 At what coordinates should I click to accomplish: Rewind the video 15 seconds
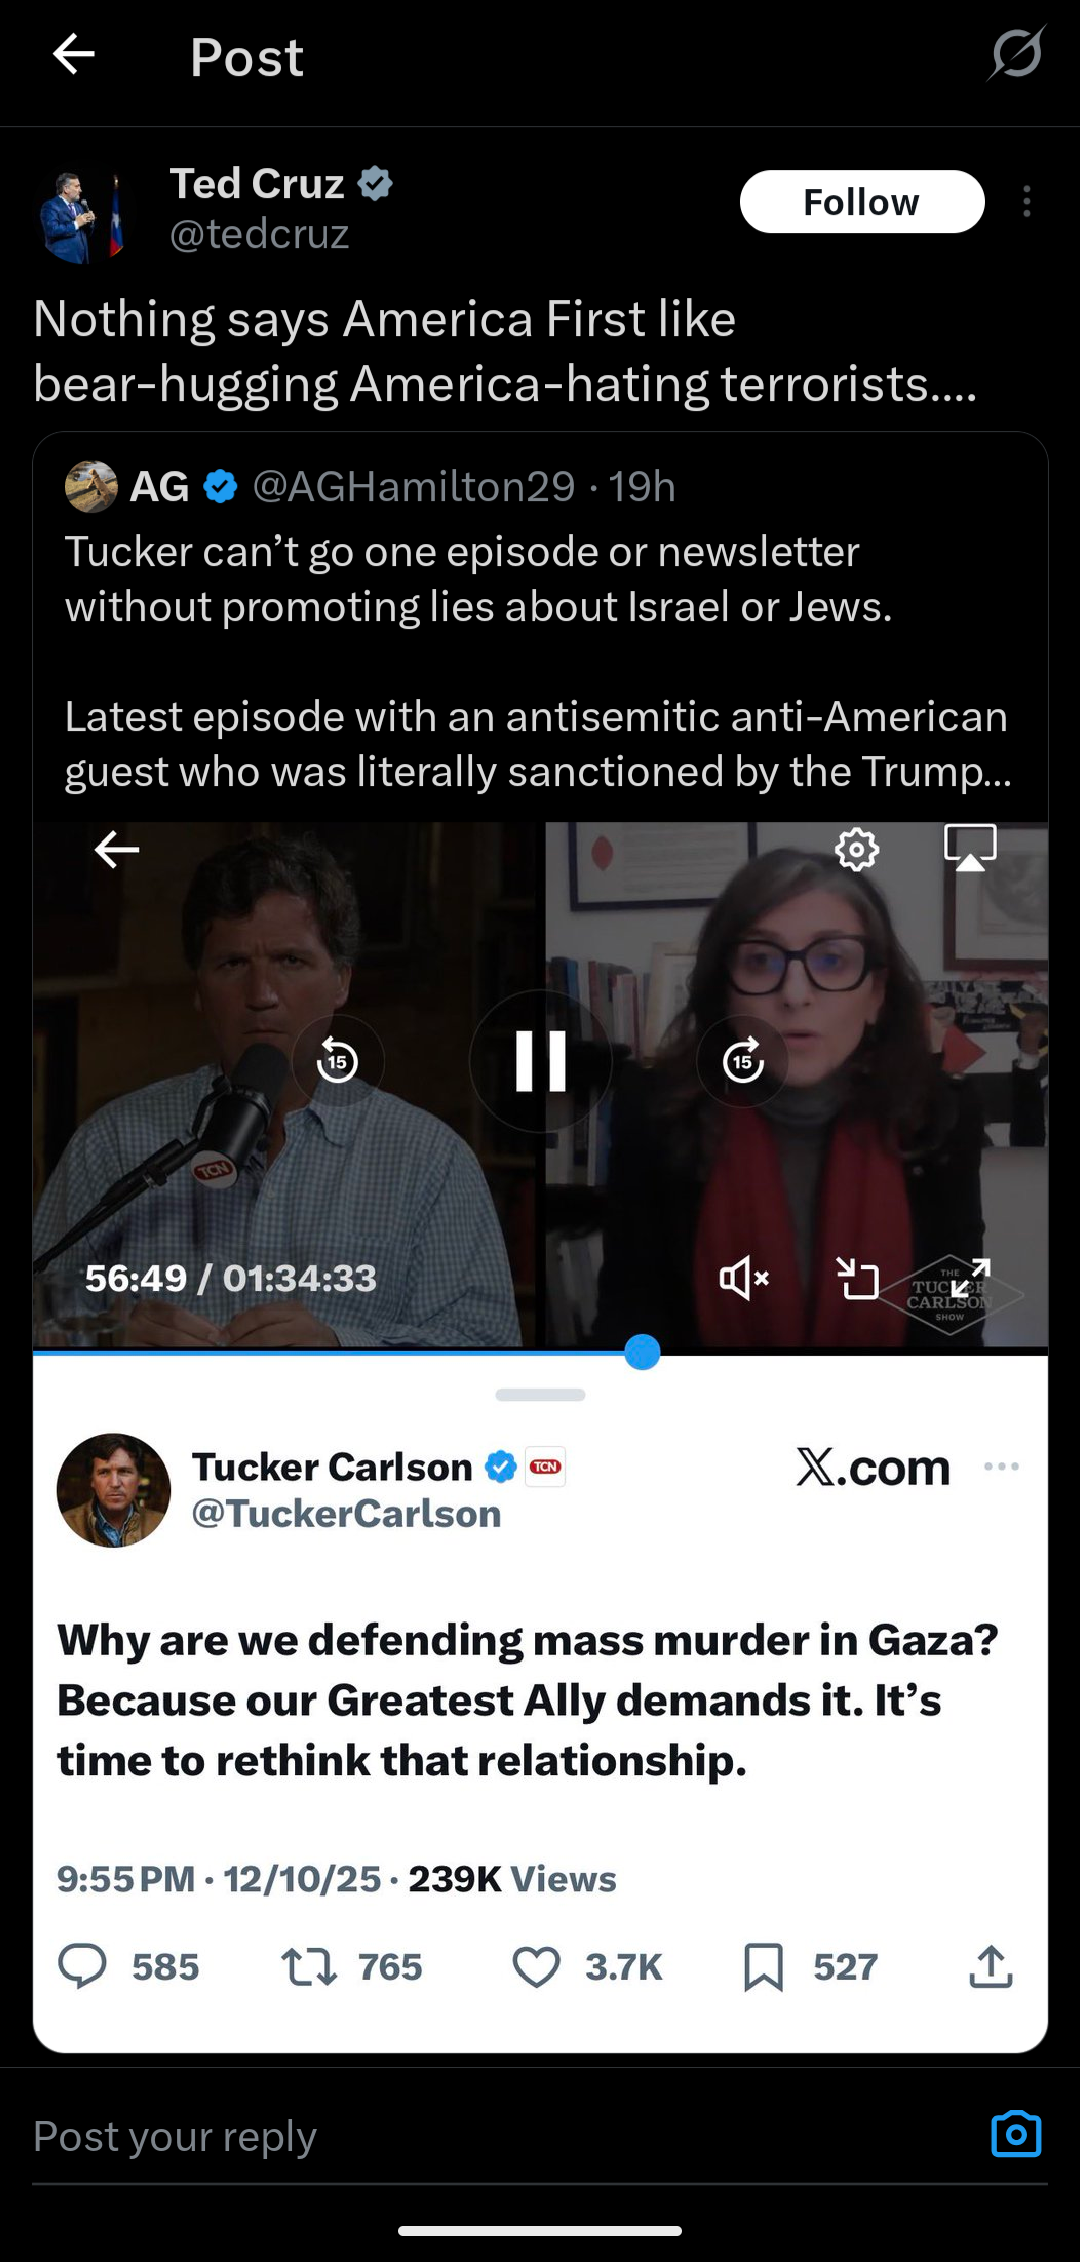coord(338,1061)
